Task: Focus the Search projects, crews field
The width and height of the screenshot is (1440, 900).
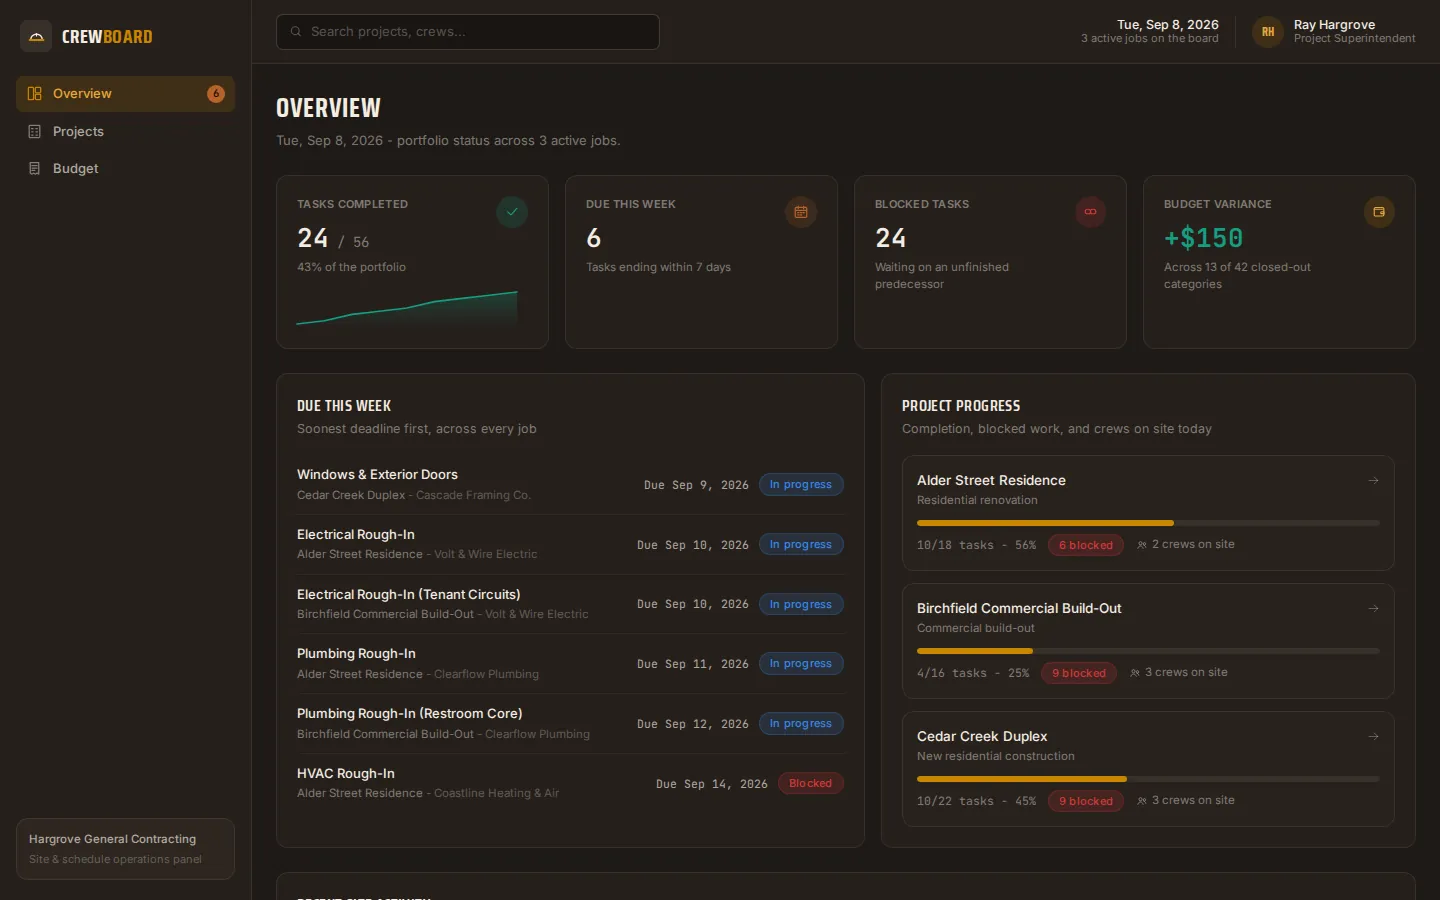Action: coord(467,32)
